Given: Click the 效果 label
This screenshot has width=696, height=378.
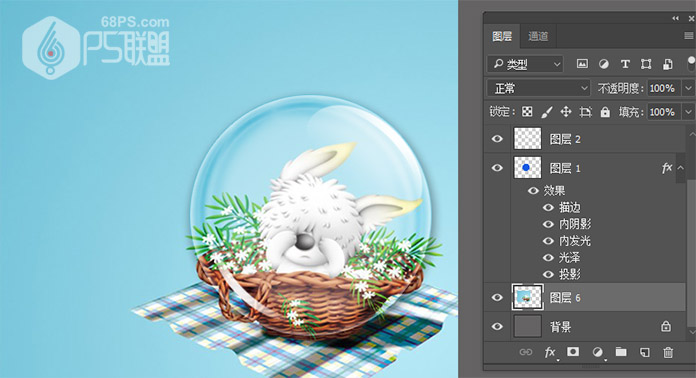Looking at the screenshot, I should (554, 191).
